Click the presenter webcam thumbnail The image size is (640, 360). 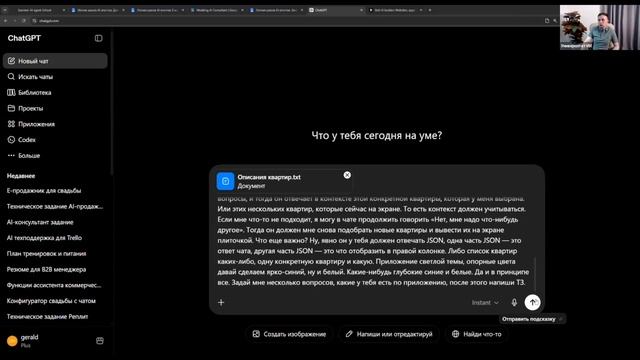click(599, 27)
